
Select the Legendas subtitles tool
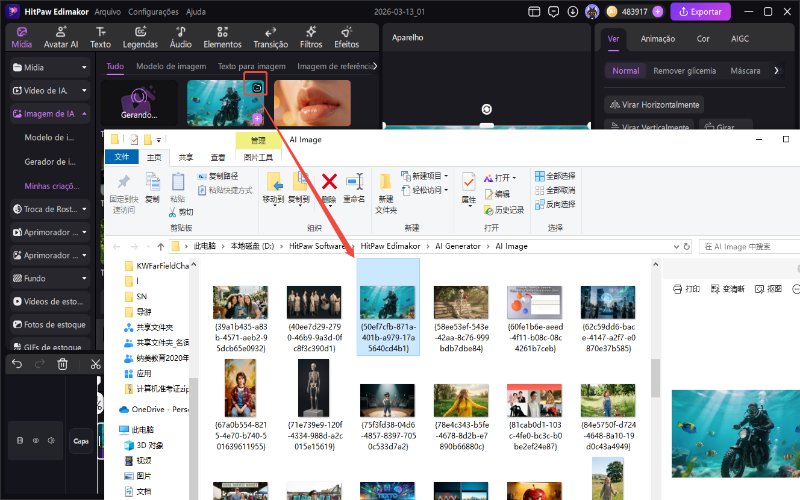(140, 38)
